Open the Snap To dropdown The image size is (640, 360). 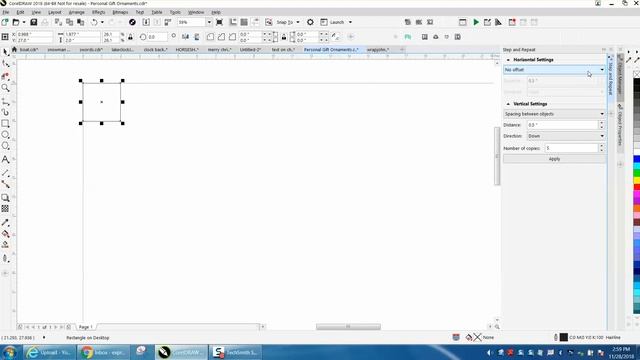point(298,22)
